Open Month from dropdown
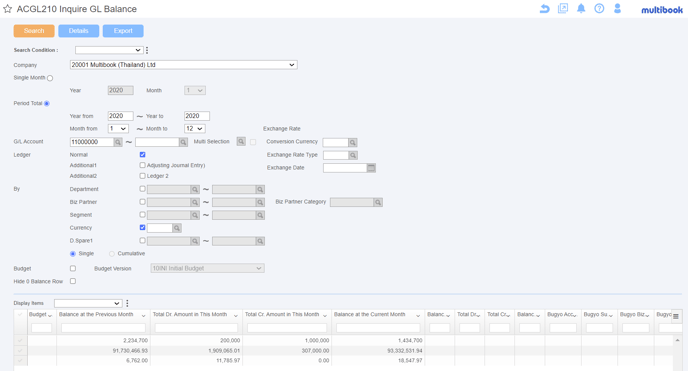Screen dimensions: 688x371 (x=118, y=129)
